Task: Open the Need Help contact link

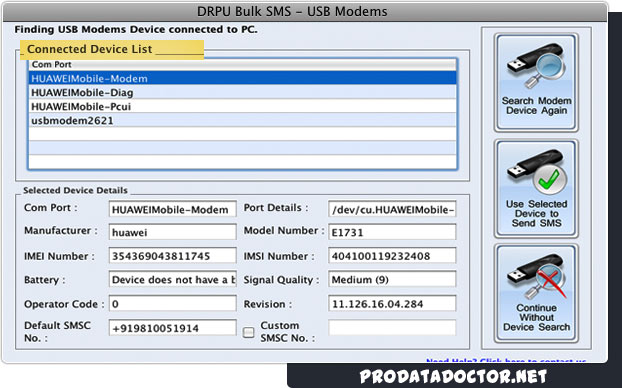Action: pos(506,360)
